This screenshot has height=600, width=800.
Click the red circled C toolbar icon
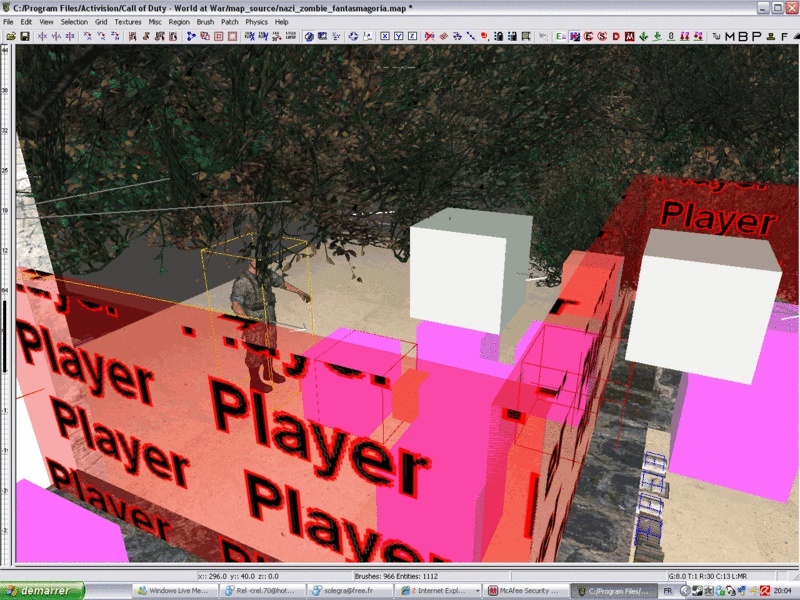pyautogui.click(x=589, y=36)
